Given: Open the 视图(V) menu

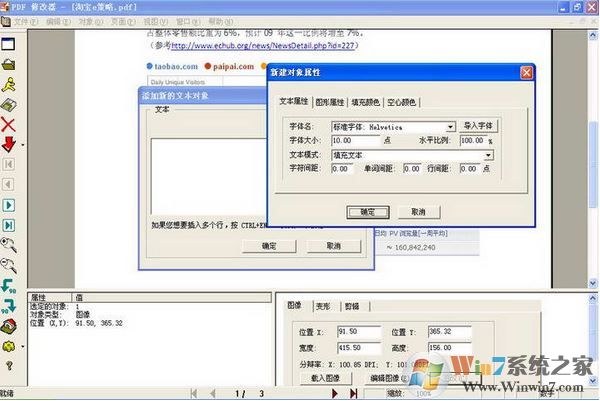Looking at the screenshot, I should [x=156, y=22].
